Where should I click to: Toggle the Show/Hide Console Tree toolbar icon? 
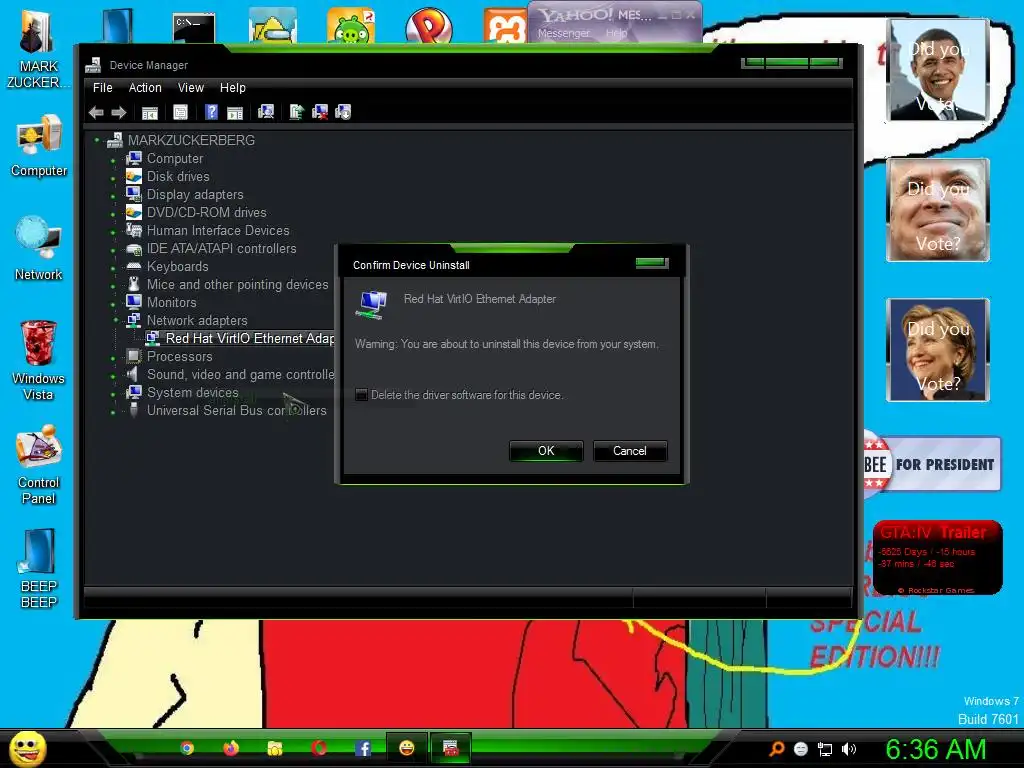coord(150,112)
